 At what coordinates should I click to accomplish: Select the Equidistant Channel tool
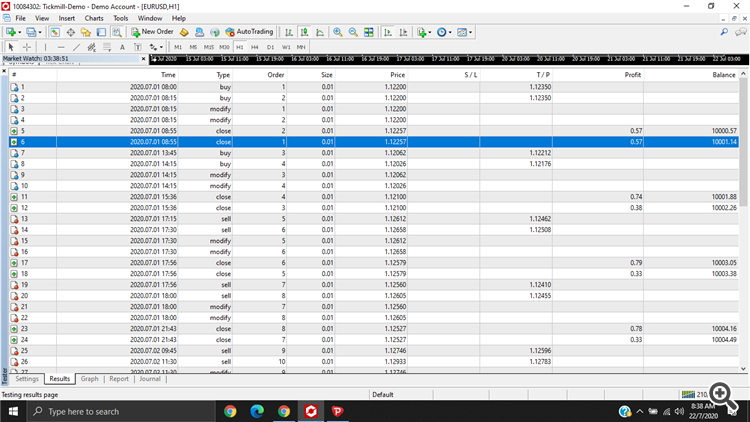[91, 47]
